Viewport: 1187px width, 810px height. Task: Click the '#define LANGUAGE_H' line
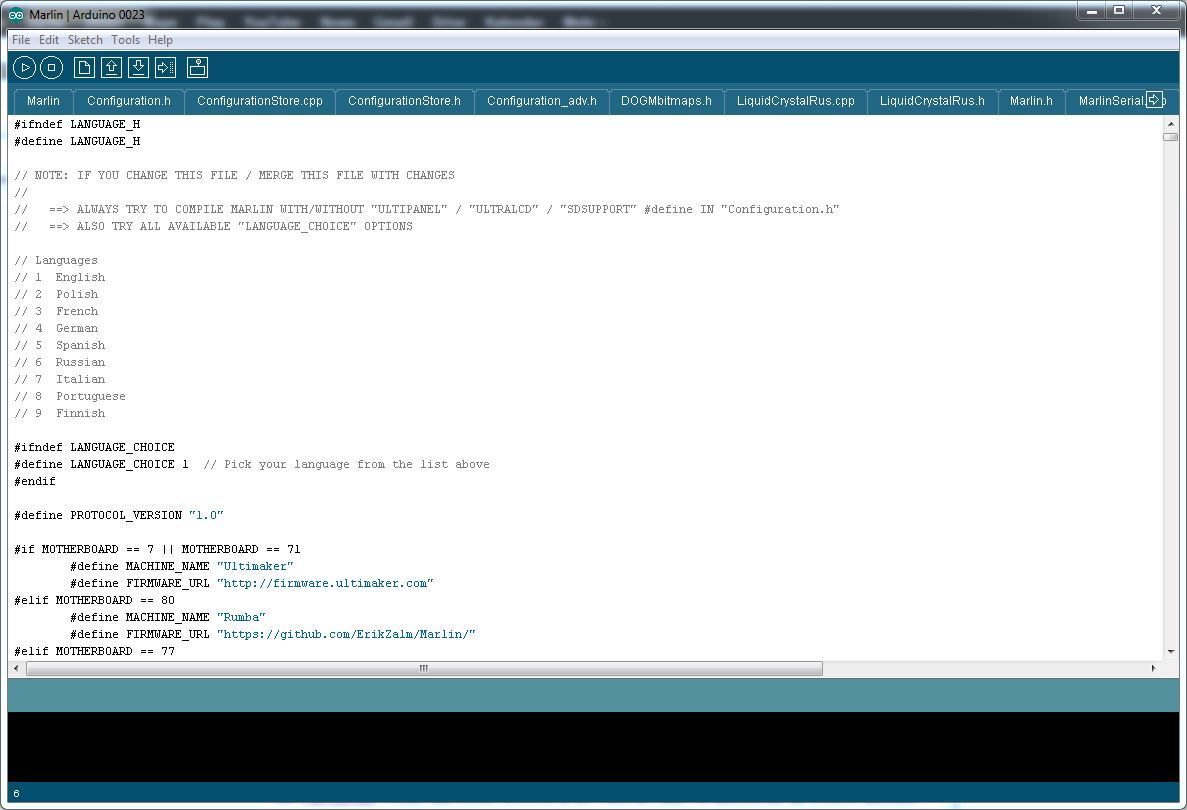(77, 141)
